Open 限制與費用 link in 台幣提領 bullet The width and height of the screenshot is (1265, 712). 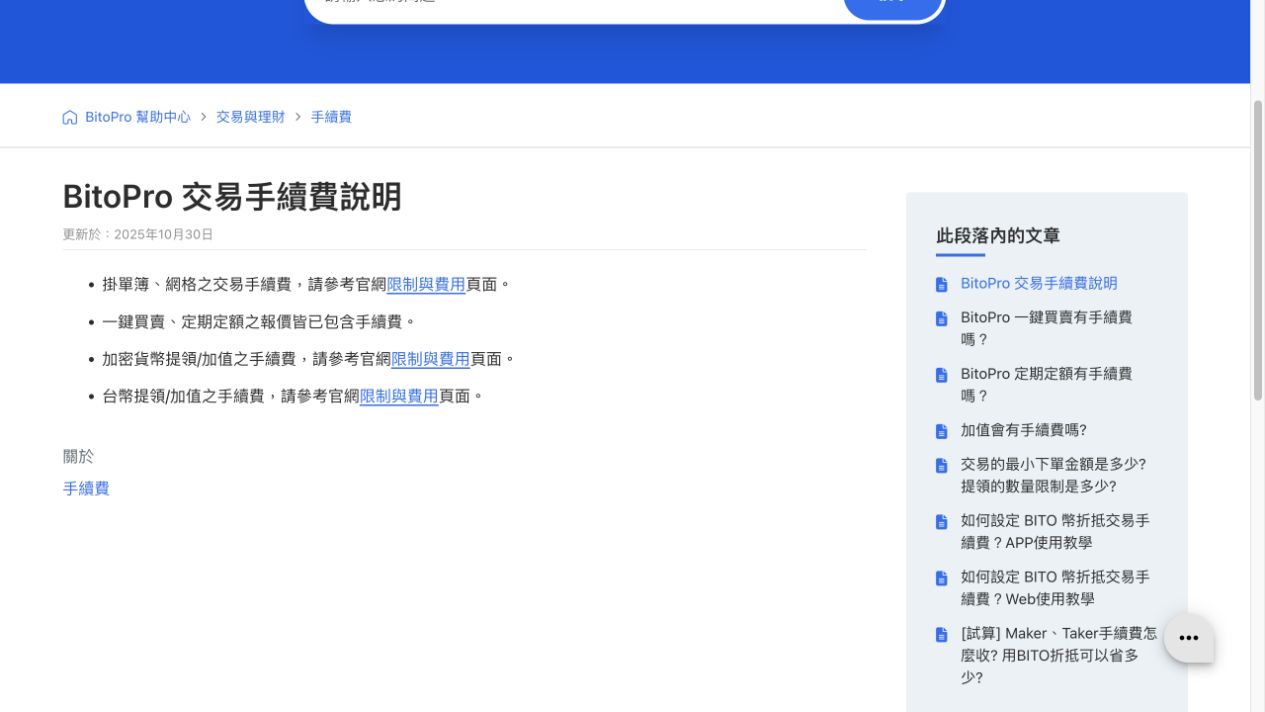[x=399, y=396]
